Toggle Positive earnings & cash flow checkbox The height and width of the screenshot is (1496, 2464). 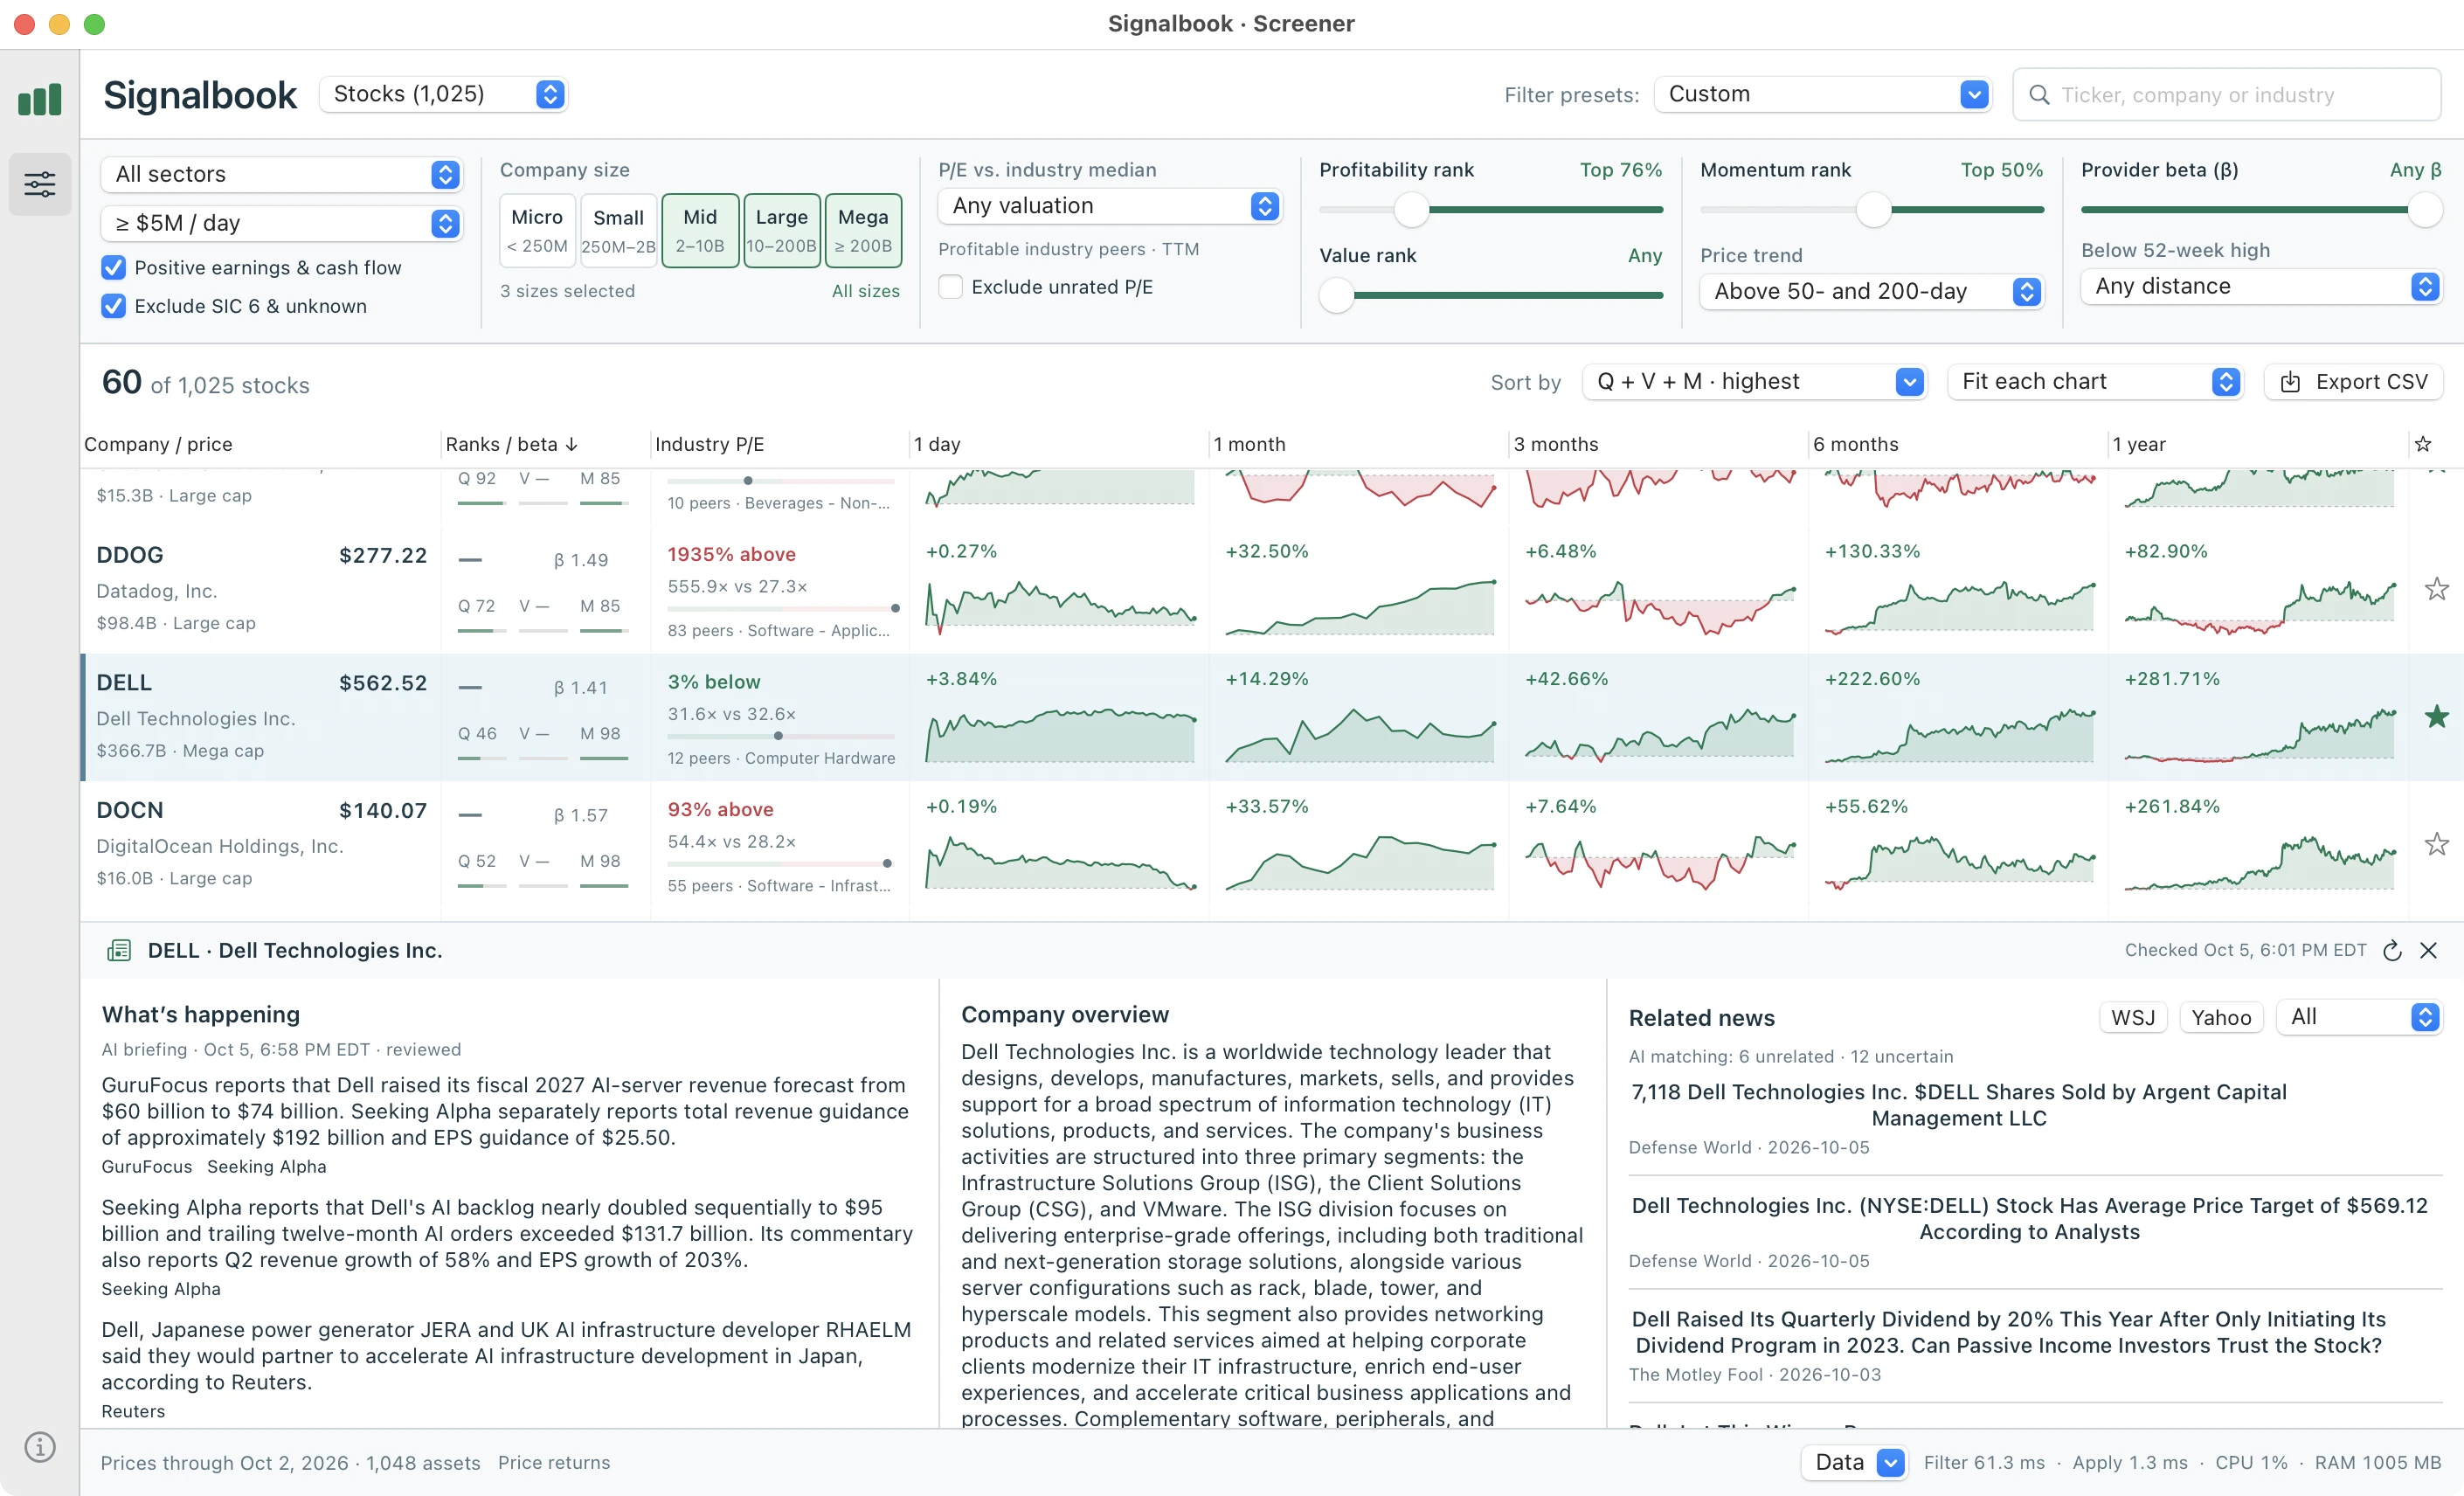coord(114,267)
